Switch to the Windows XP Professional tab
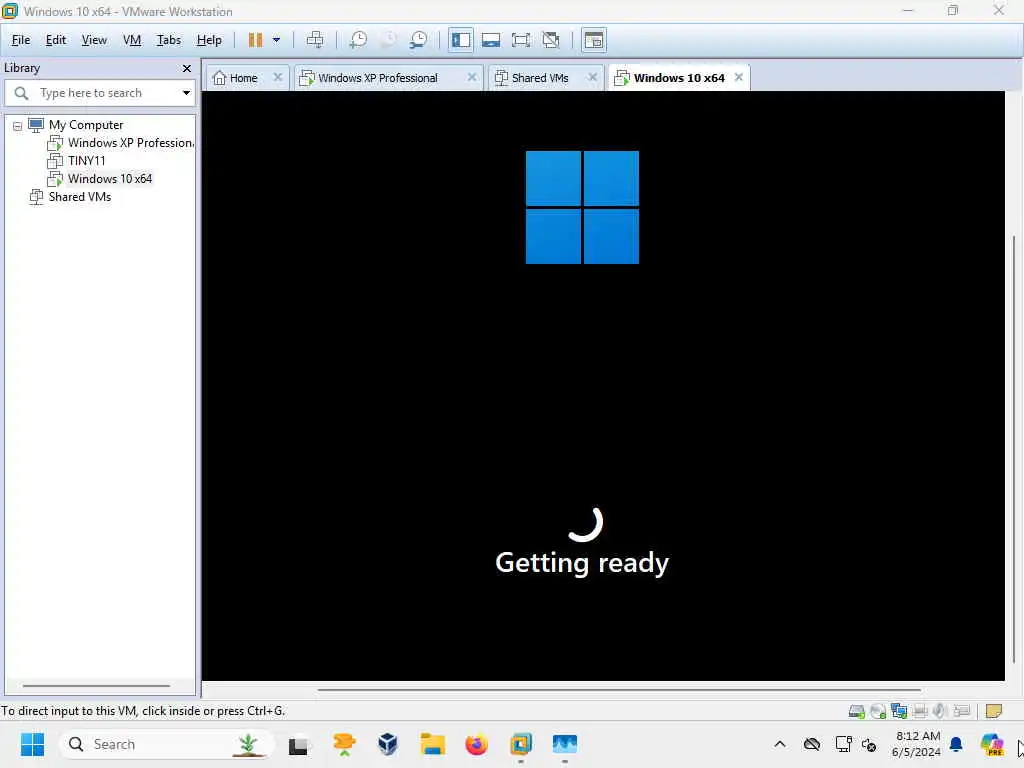Screen dimensions: 1024x768 (x=378, y=78)
